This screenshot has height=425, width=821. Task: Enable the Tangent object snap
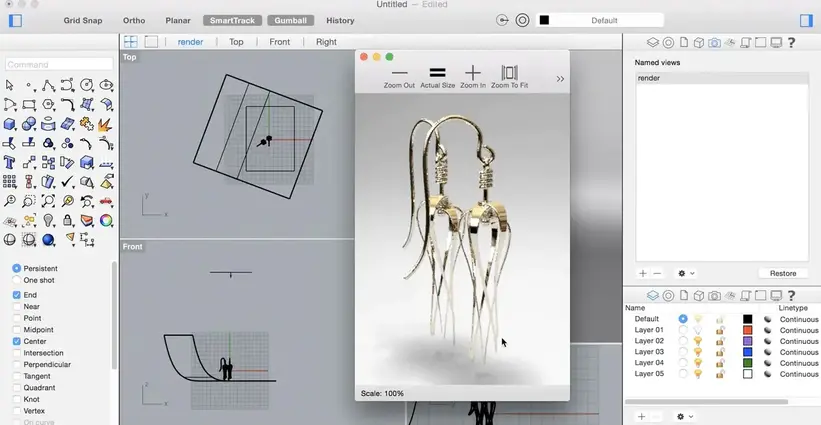point(17,376)
